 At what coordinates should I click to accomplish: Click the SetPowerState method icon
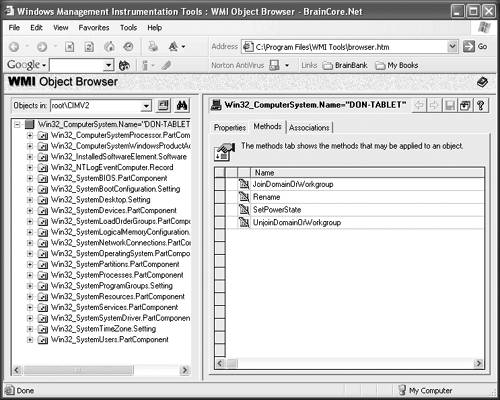(244, 210)
